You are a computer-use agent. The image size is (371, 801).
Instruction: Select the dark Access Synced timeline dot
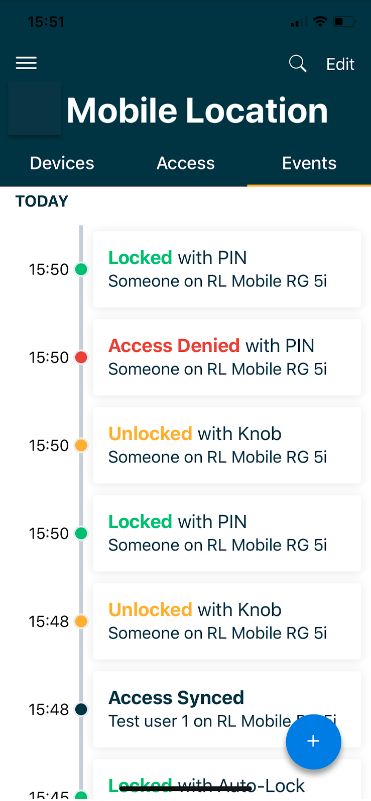coord(81,709)
